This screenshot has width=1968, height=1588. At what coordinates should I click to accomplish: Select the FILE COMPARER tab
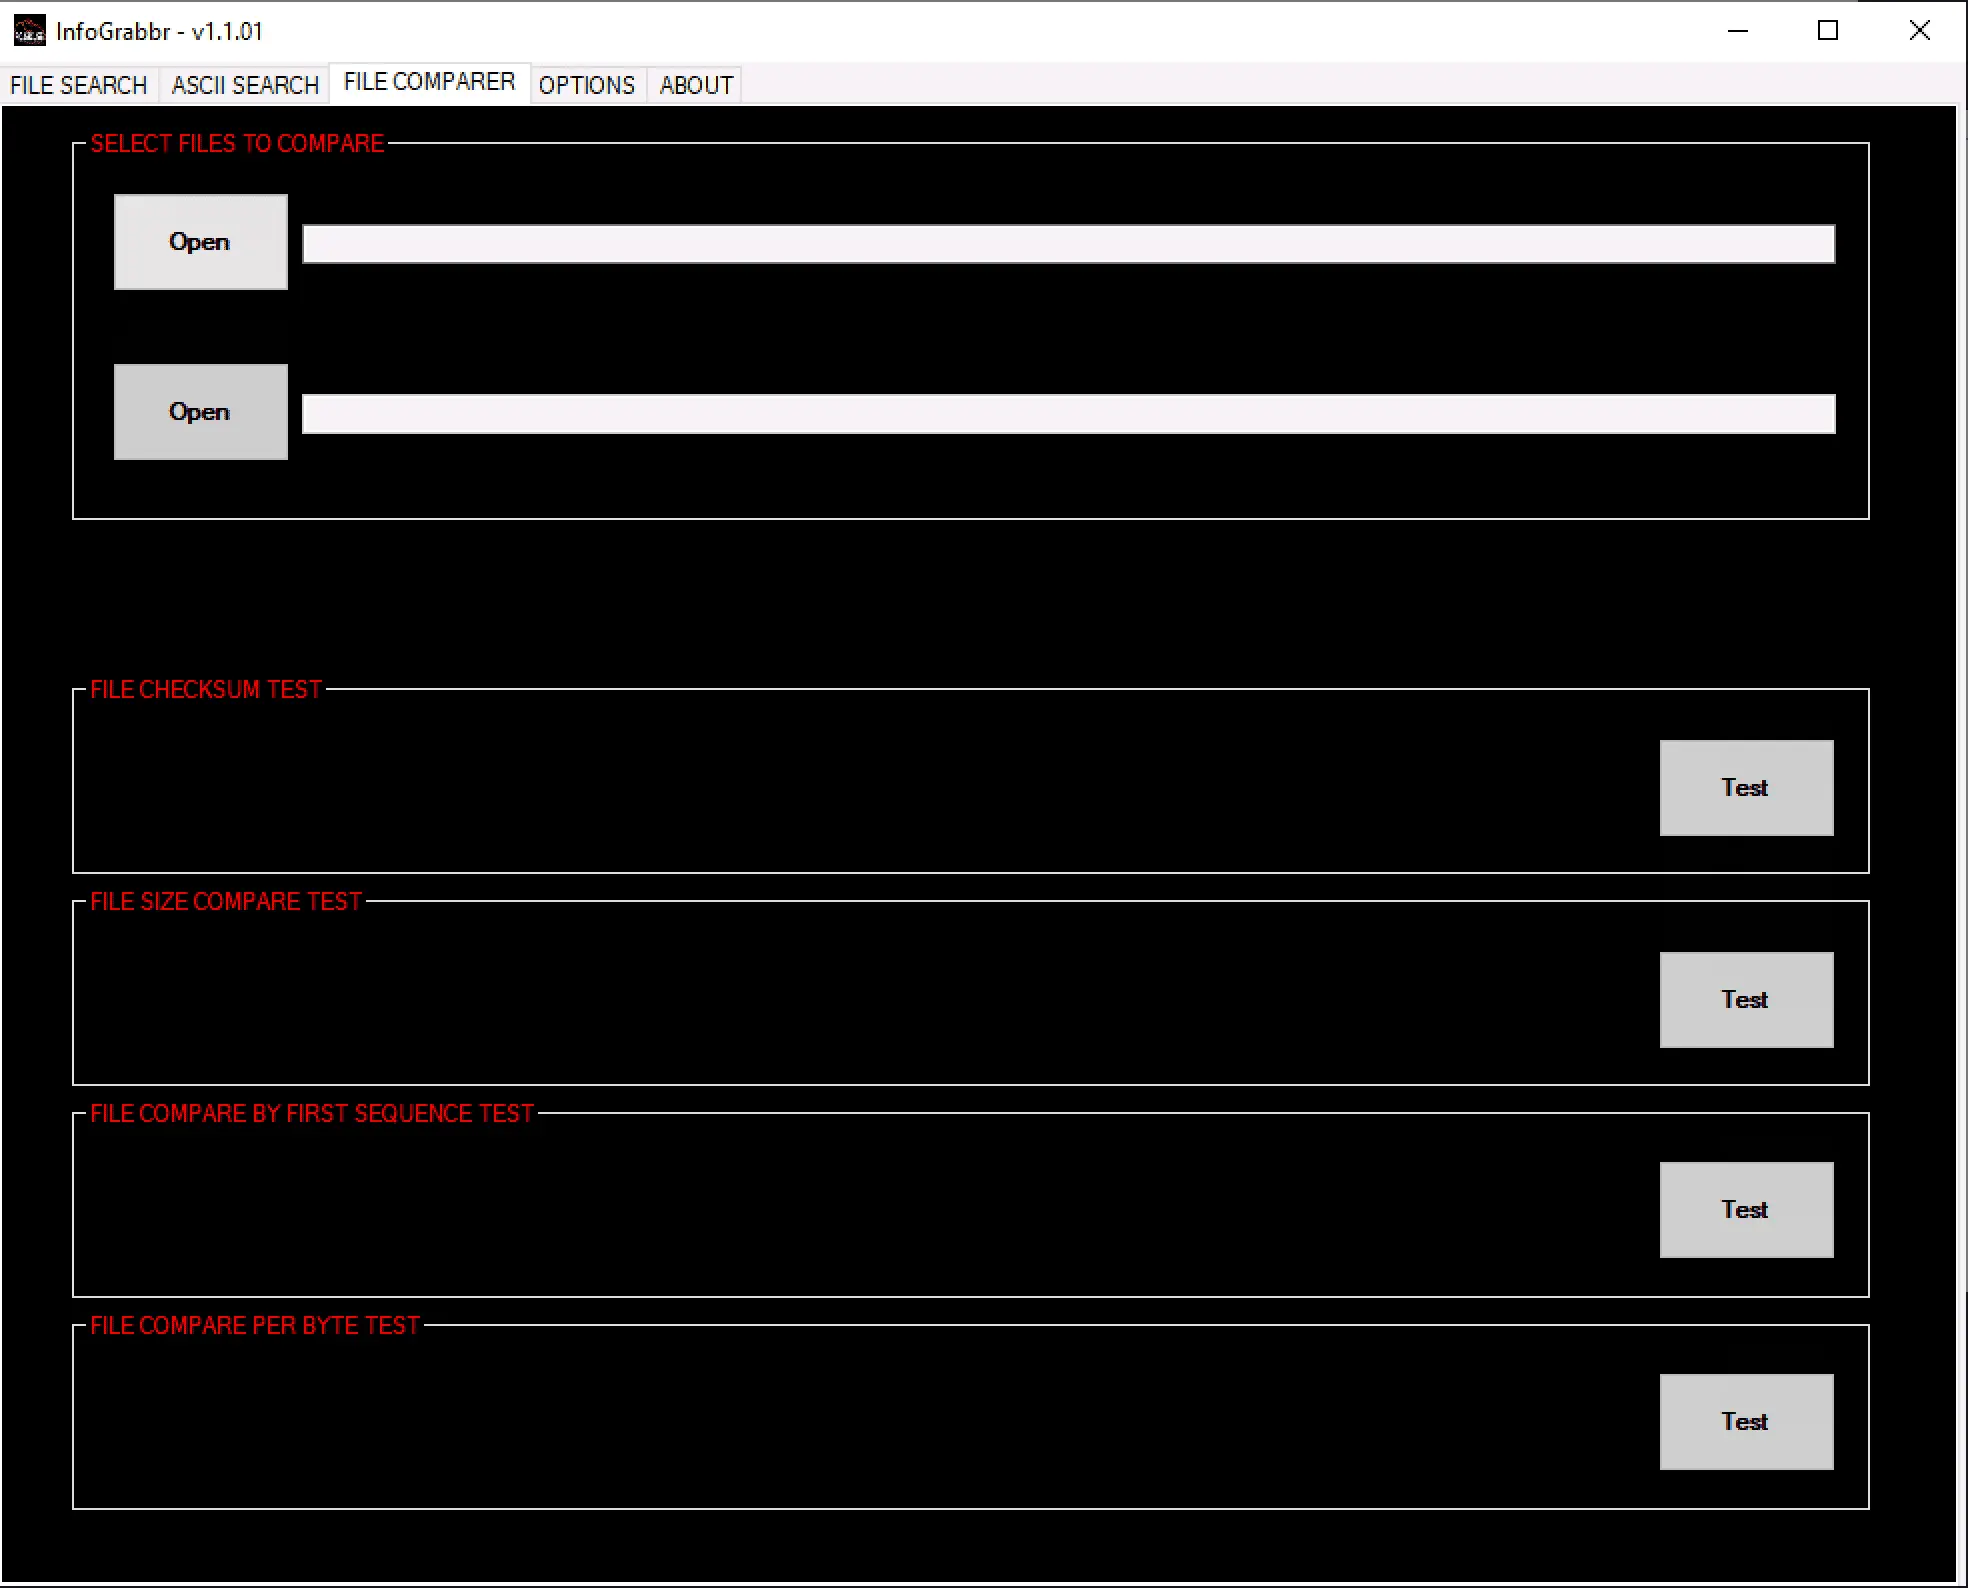430,82
